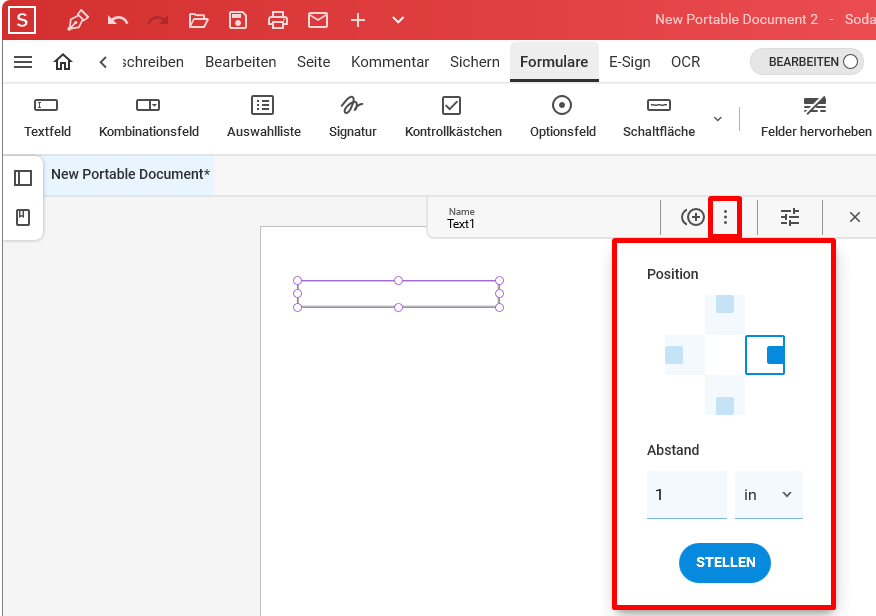Send document by email icon
This screenshot has width=876, height=616.
click(x=318, y=21)
